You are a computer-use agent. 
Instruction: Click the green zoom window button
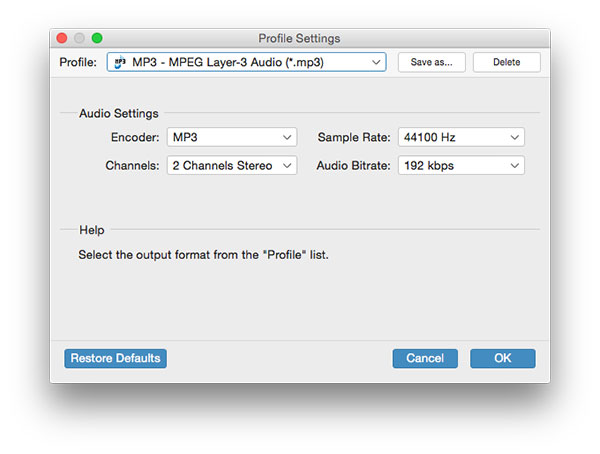pos(97,38)
